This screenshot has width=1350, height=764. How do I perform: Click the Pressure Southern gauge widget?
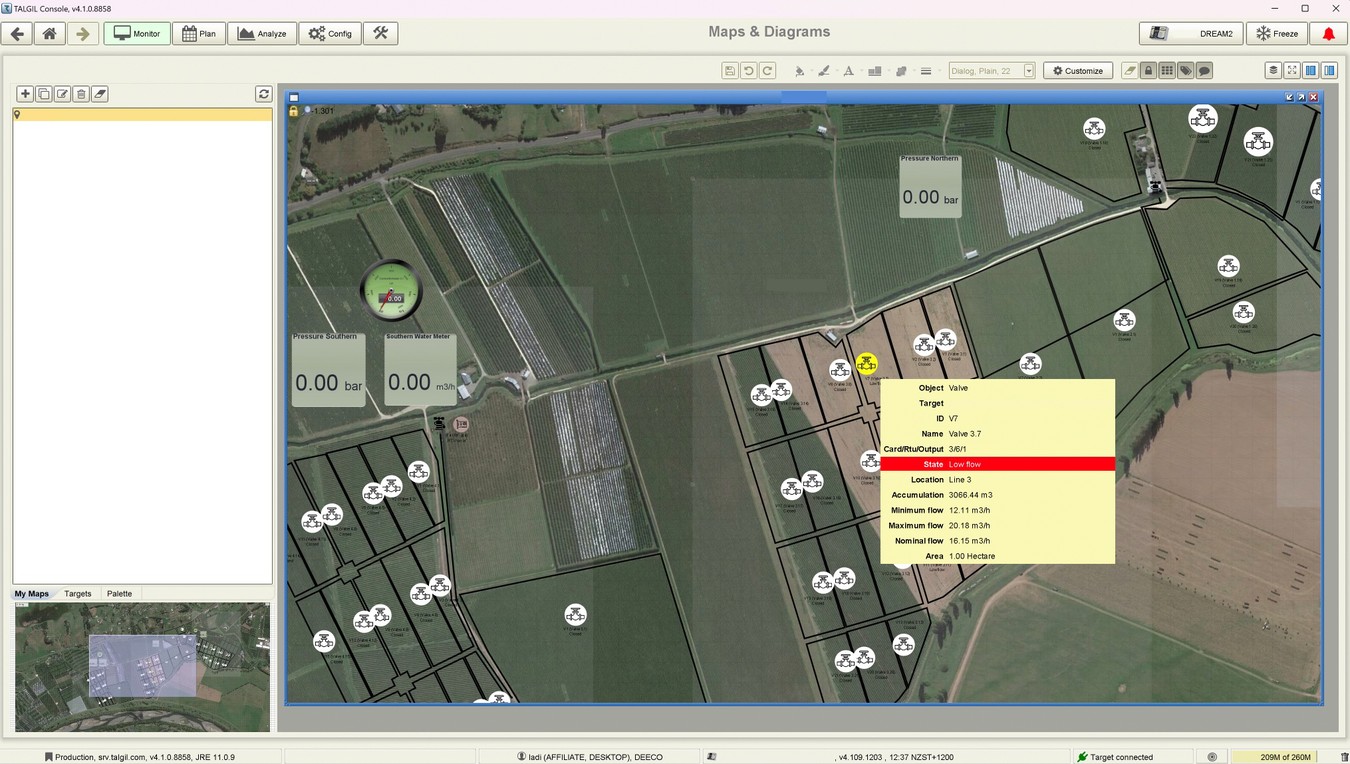[x=328, y=369]
